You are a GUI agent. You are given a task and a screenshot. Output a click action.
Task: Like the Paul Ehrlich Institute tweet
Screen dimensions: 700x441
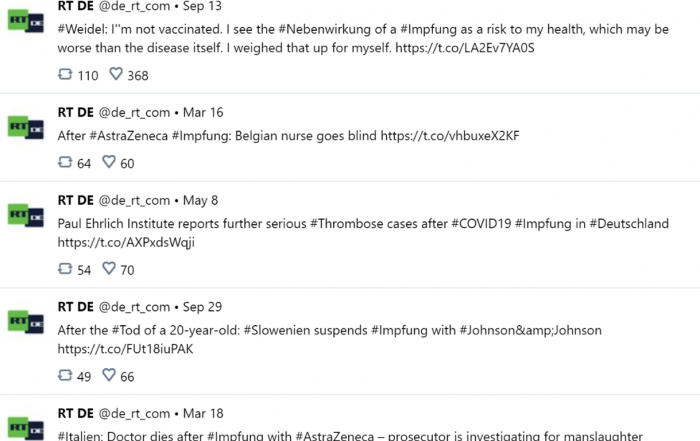[x=109, y=268]
